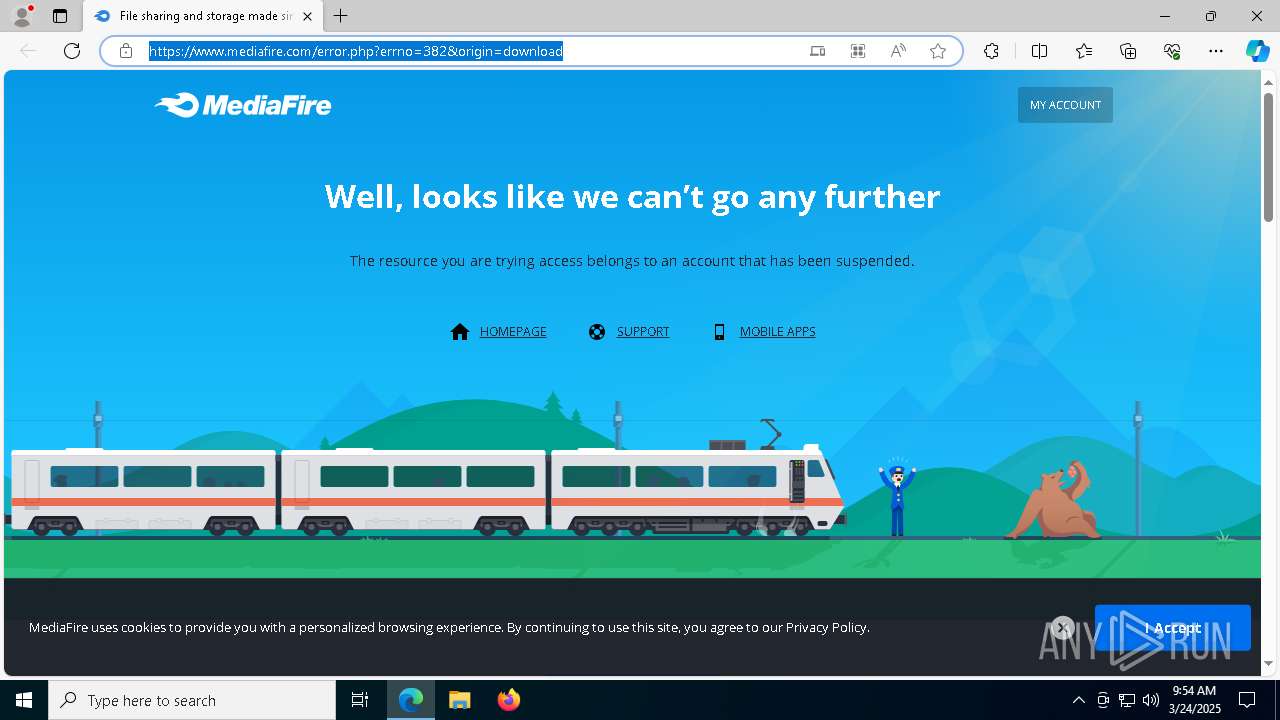The height and width of the screenshot is (720, 1280).
Task: Select the File sharing and storage tab
Action: (x=203, y=16)
